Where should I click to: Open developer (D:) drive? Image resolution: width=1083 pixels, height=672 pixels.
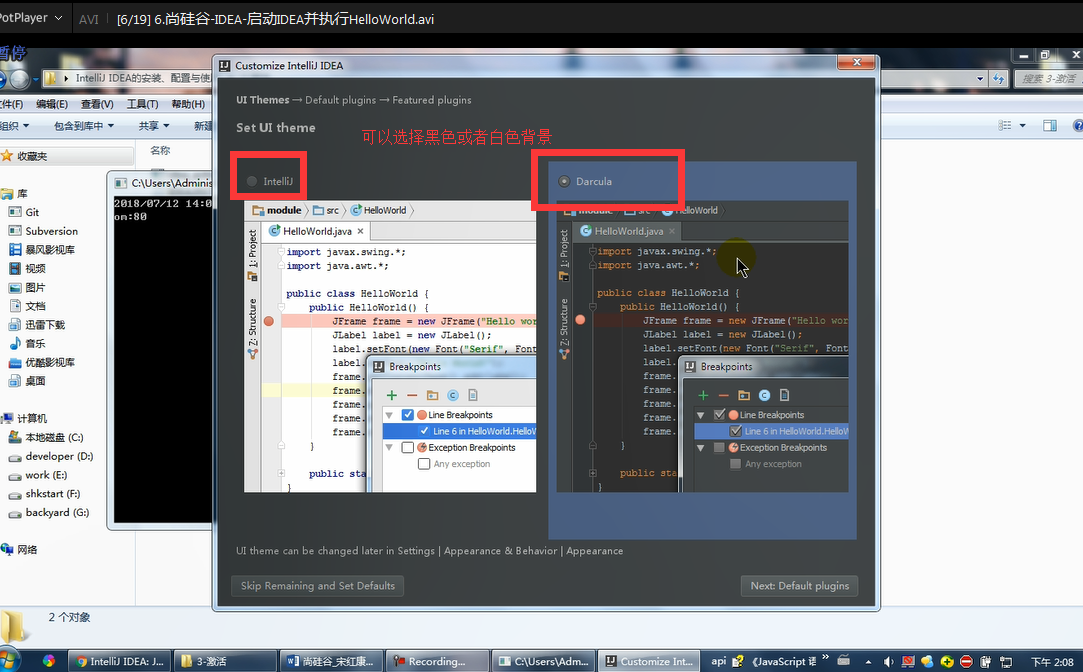click(x=59, y=456)
